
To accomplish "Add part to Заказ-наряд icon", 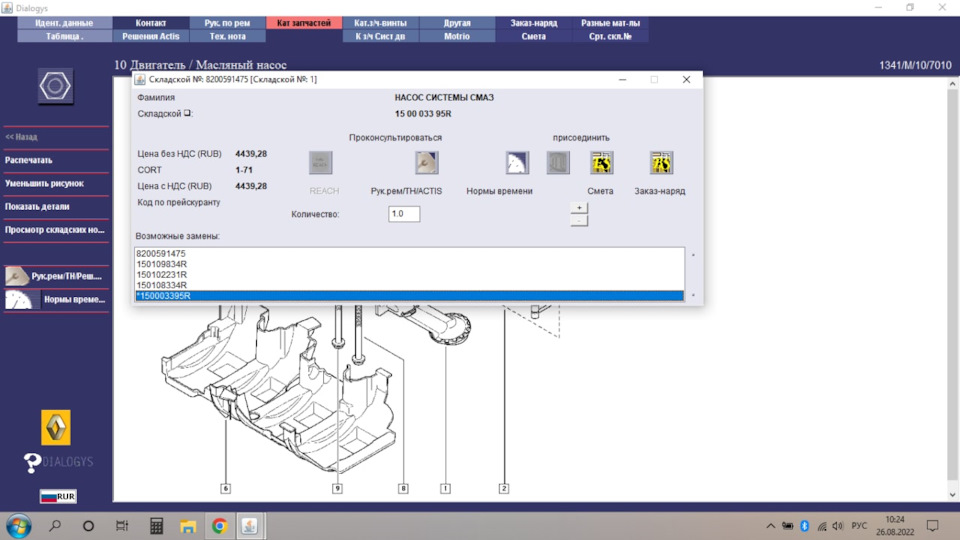I will pyautogui.click(x=661, y=163).
